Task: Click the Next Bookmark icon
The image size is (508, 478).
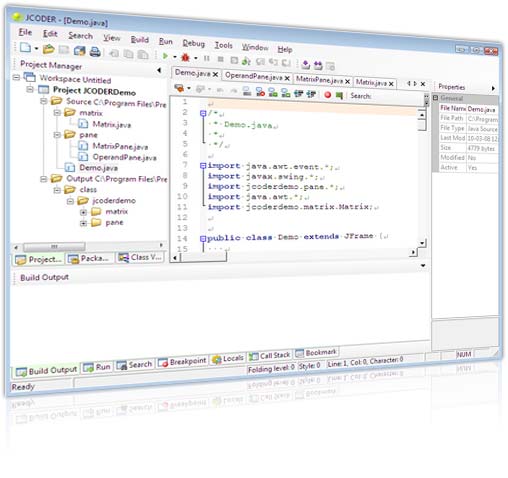Action: pos(273,92)
